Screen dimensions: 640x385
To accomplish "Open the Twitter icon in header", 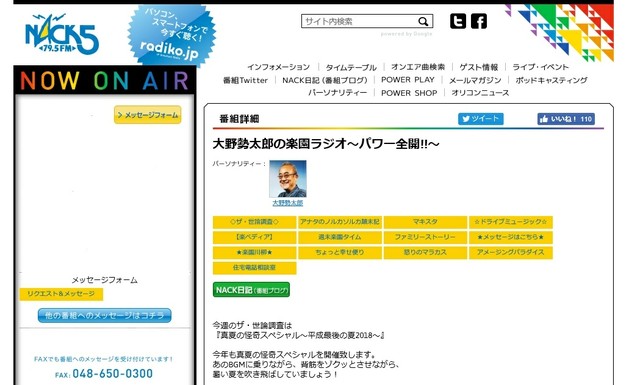I will (x=458, y=21).
